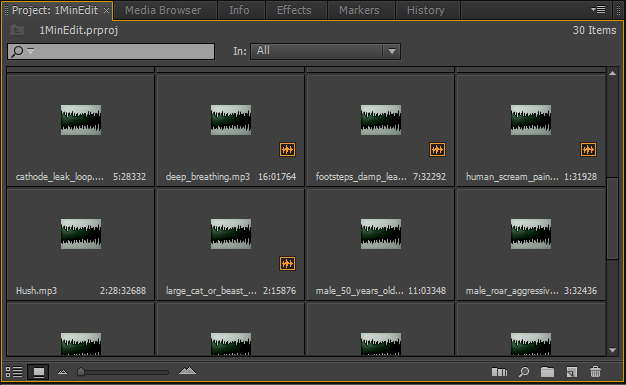Screen dimensions: 626x385
Task: Switch to the Media Browser tab
Action: point(163,10)
